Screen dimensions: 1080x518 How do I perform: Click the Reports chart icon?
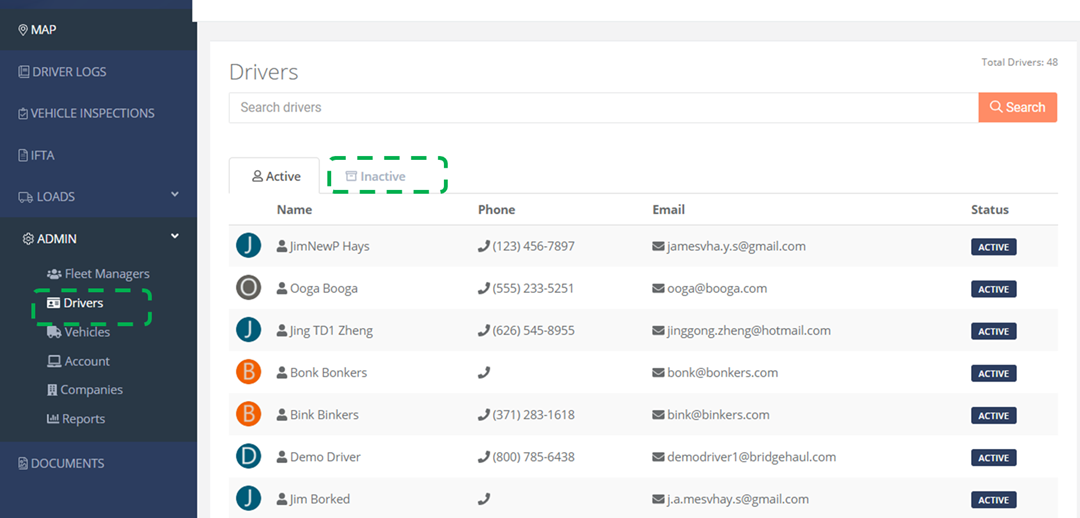[x=52, y=419]
